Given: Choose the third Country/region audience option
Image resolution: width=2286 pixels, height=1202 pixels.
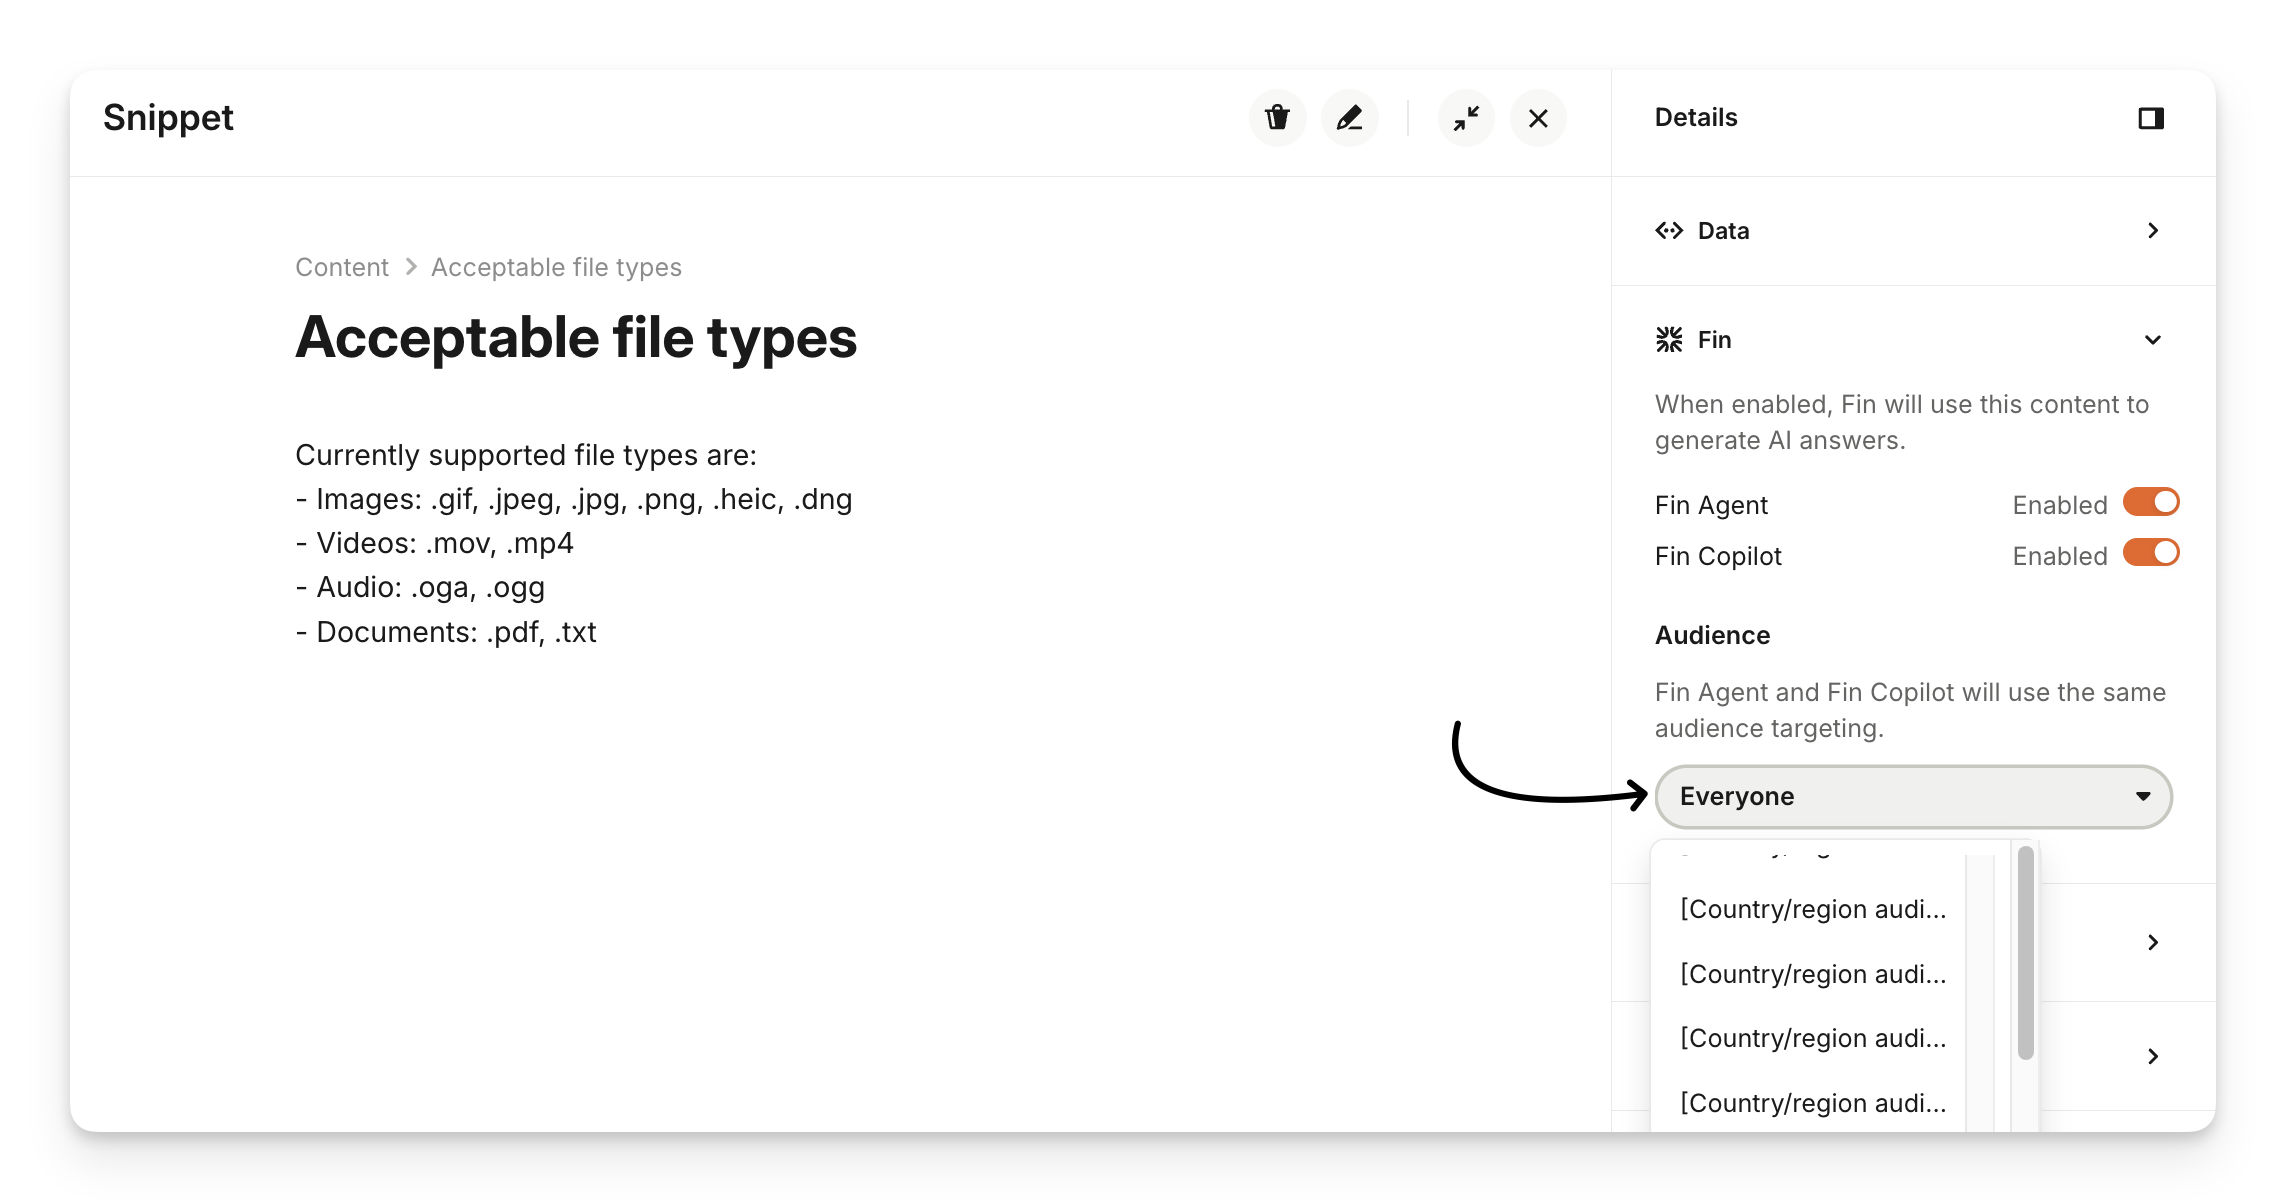Looking at the screenshot, I should 1812,1038.
